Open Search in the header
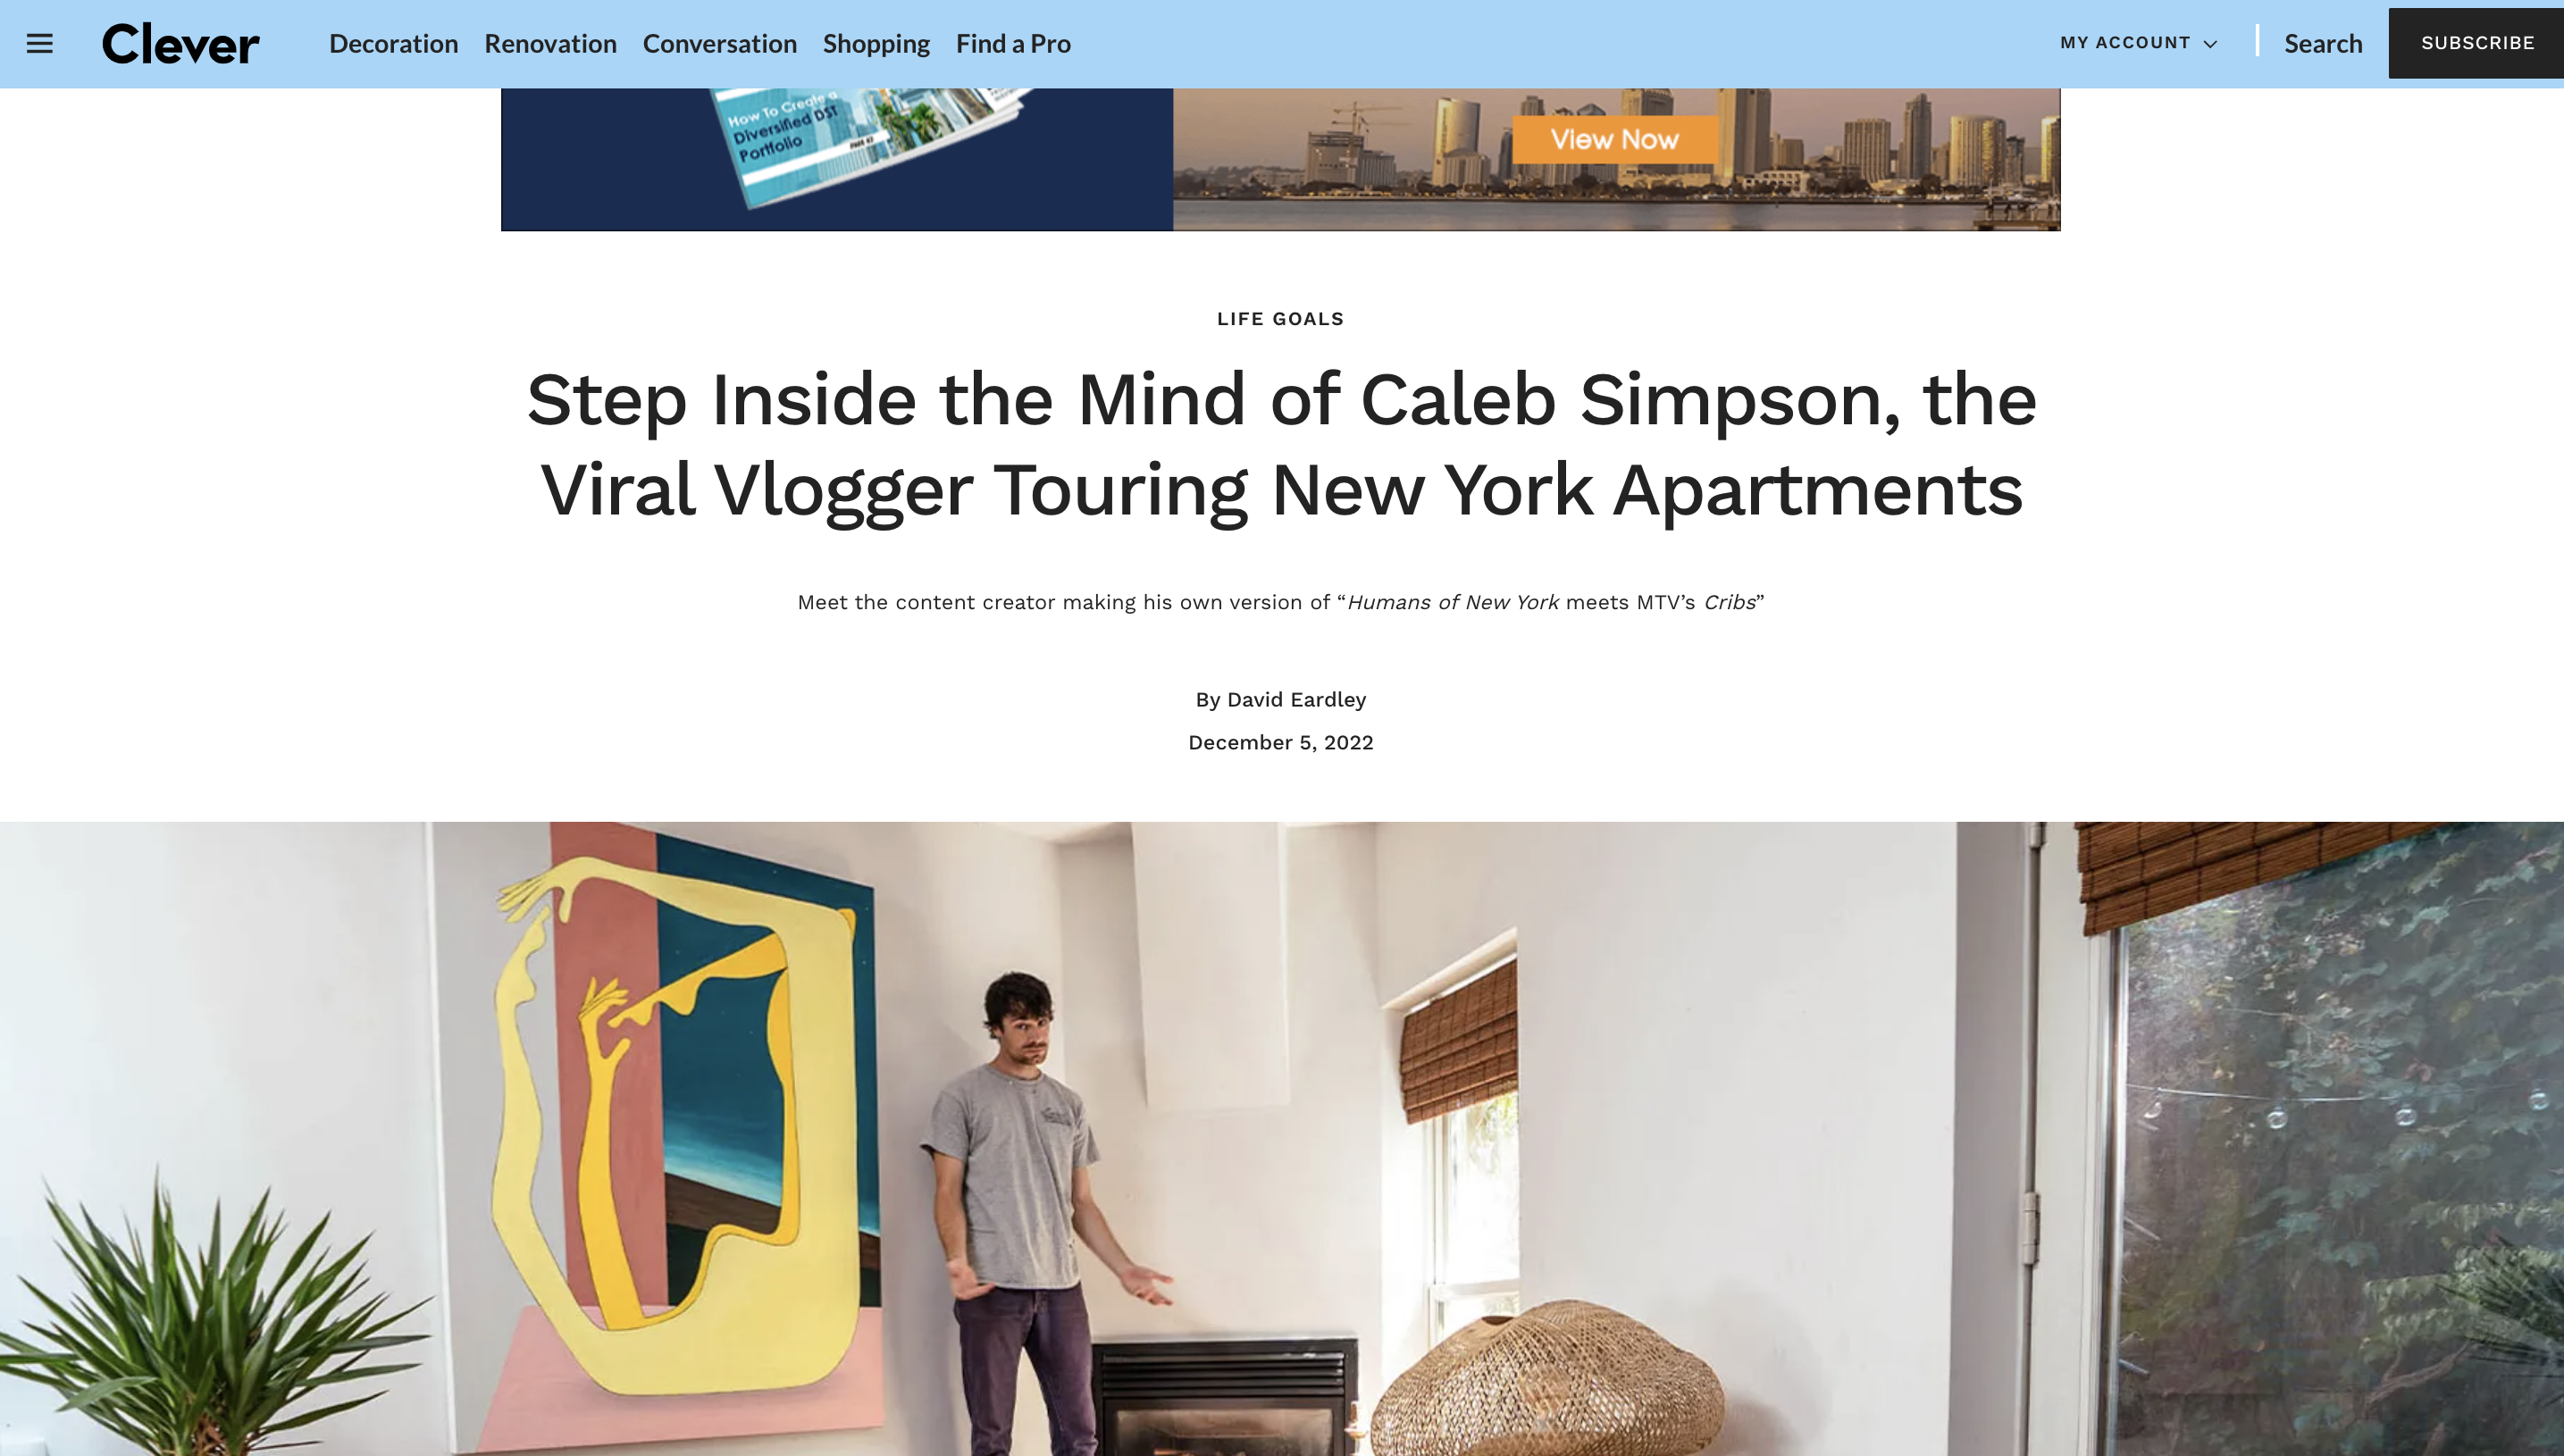 coord(2323,43)
